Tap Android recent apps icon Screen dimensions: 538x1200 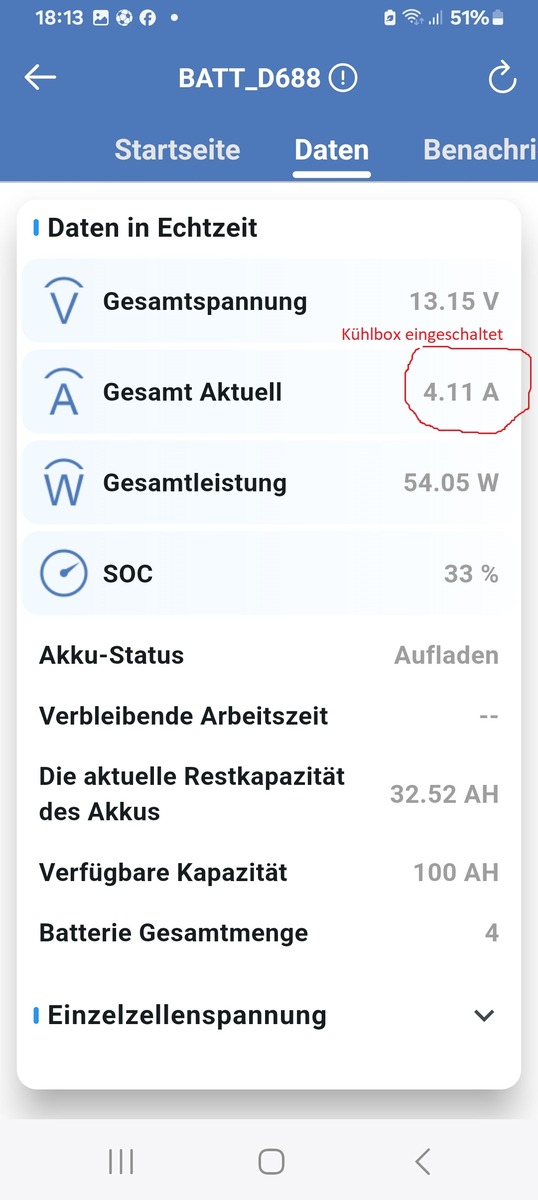point(121,1161)
